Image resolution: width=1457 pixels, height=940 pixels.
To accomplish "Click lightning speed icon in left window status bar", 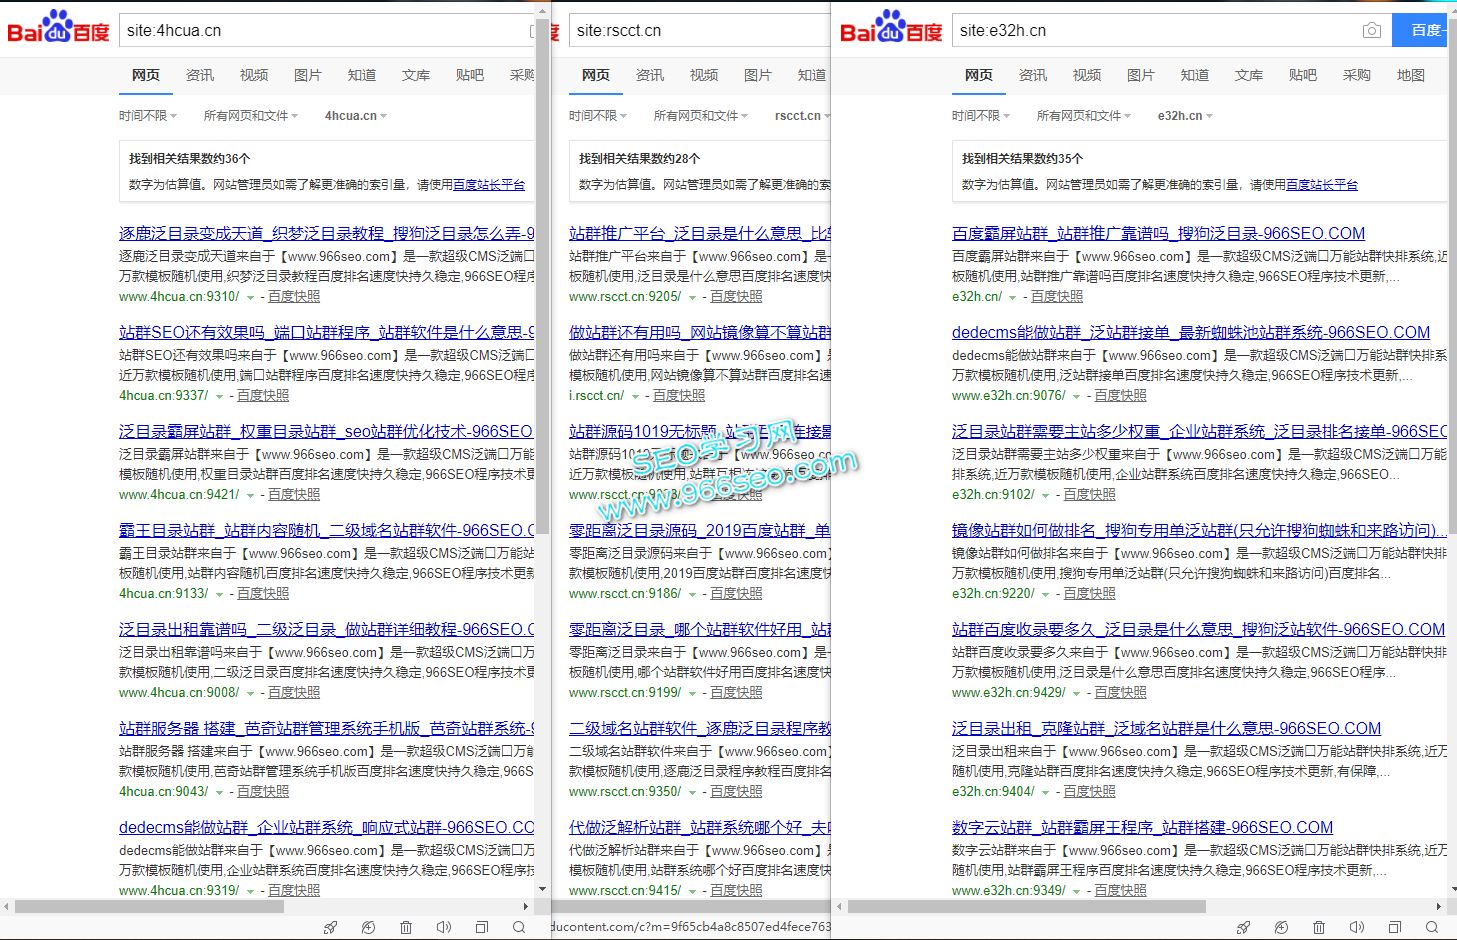I will (x=368, y=927).
